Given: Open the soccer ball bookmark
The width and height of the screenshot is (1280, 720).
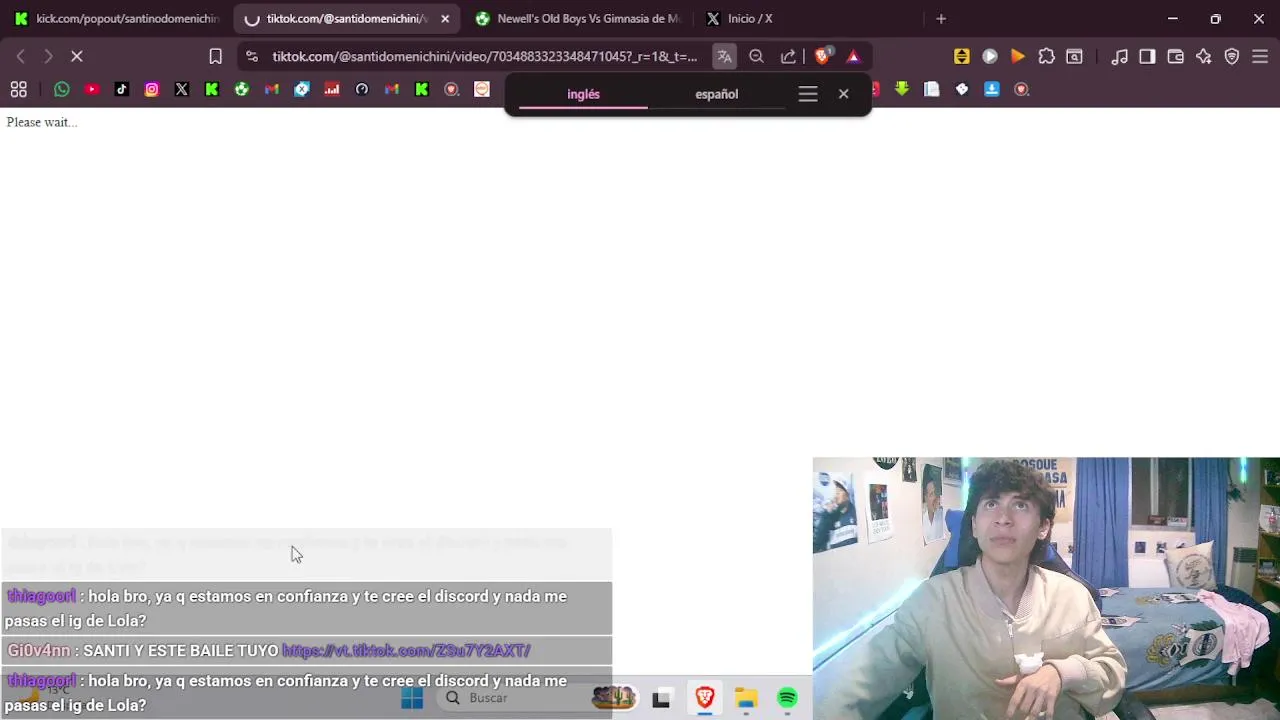Looking at the screenshot, I should 242,89.
